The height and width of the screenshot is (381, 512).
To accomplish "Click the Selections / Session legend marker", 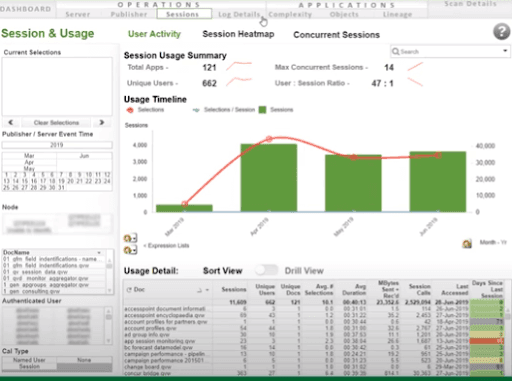I will 196,110.
